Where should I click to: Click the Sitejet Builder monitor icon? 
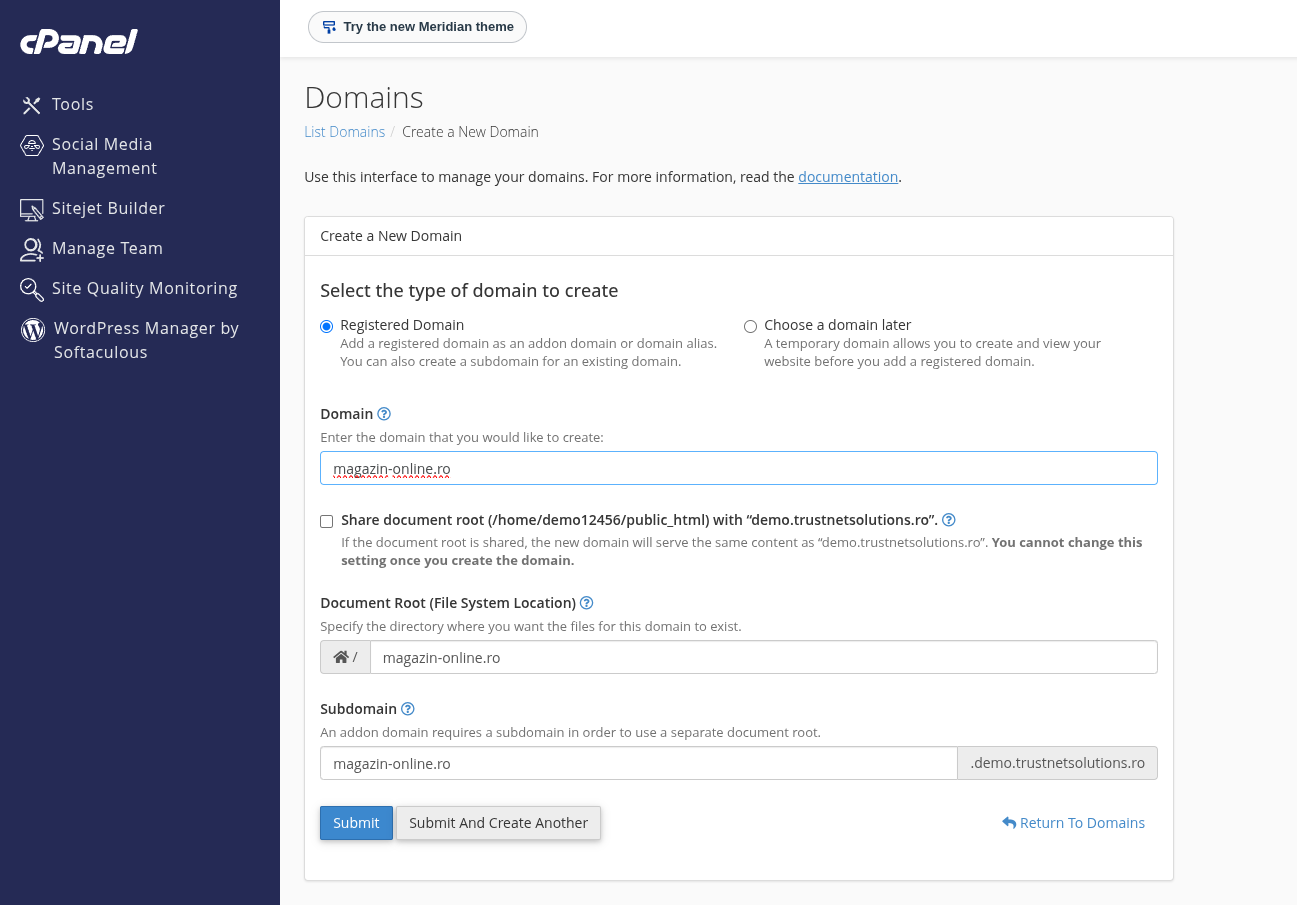point(33,209)
